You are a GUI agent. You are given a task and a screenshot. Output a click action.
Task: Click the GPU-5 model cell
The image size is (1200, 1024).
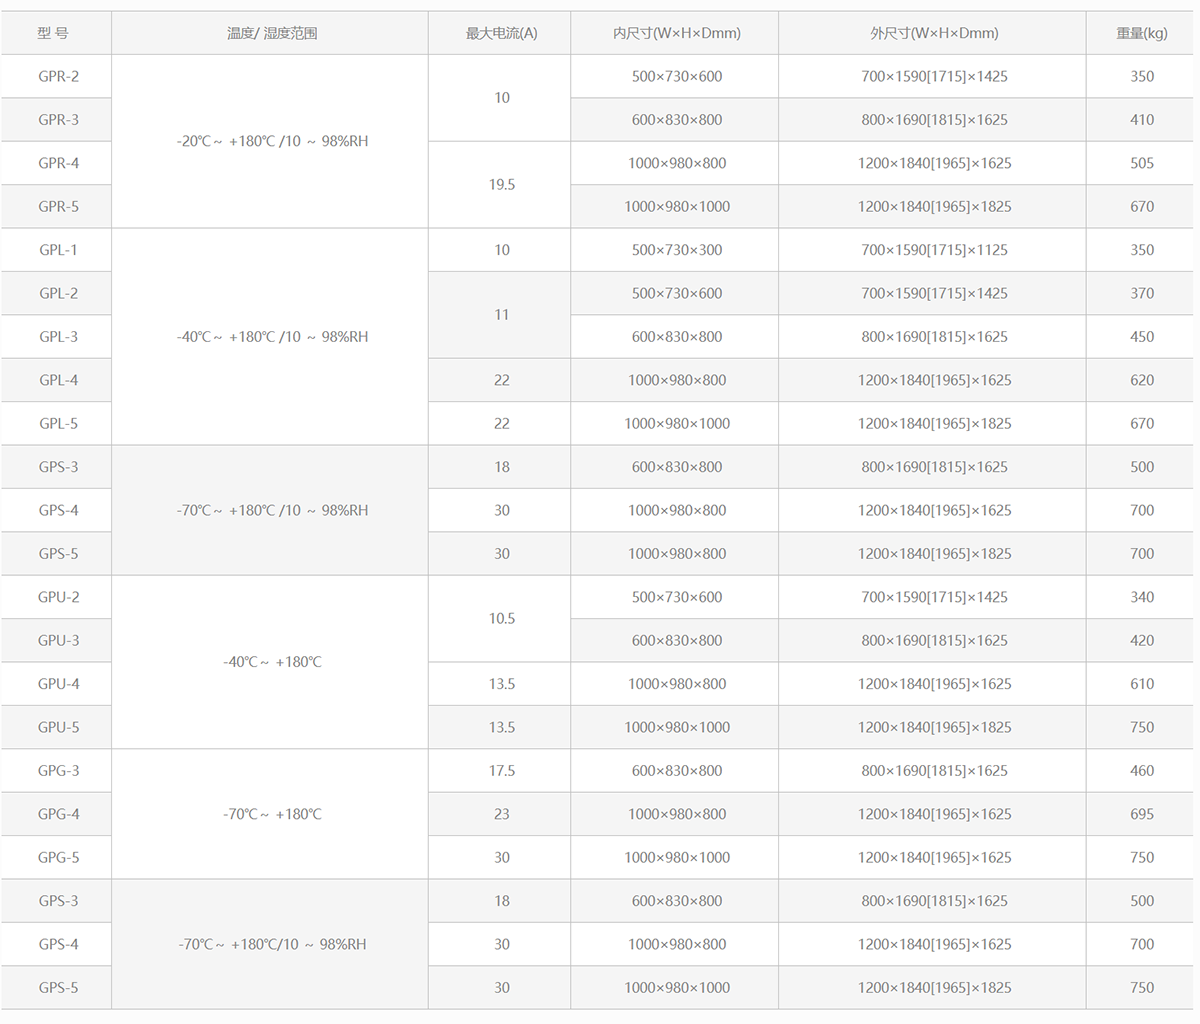tap(58, 727)
